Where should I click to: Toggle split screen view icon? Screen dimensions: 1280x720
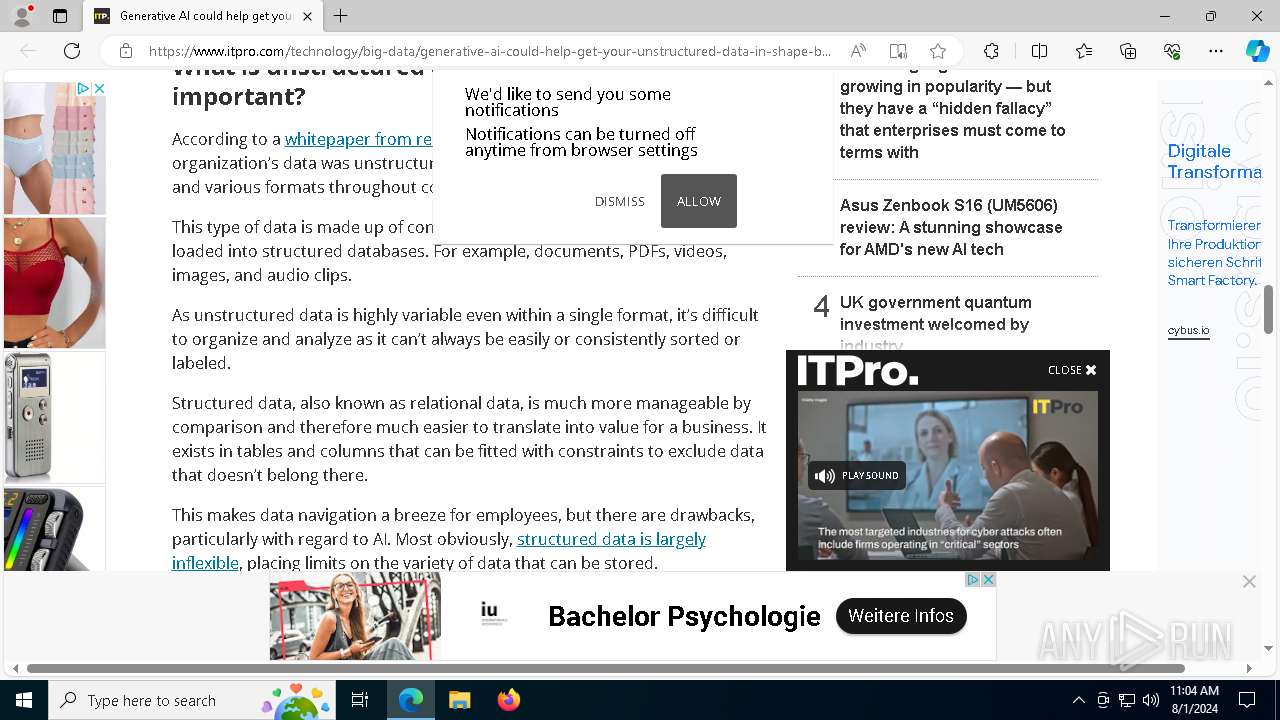[x=1039, y=51]
